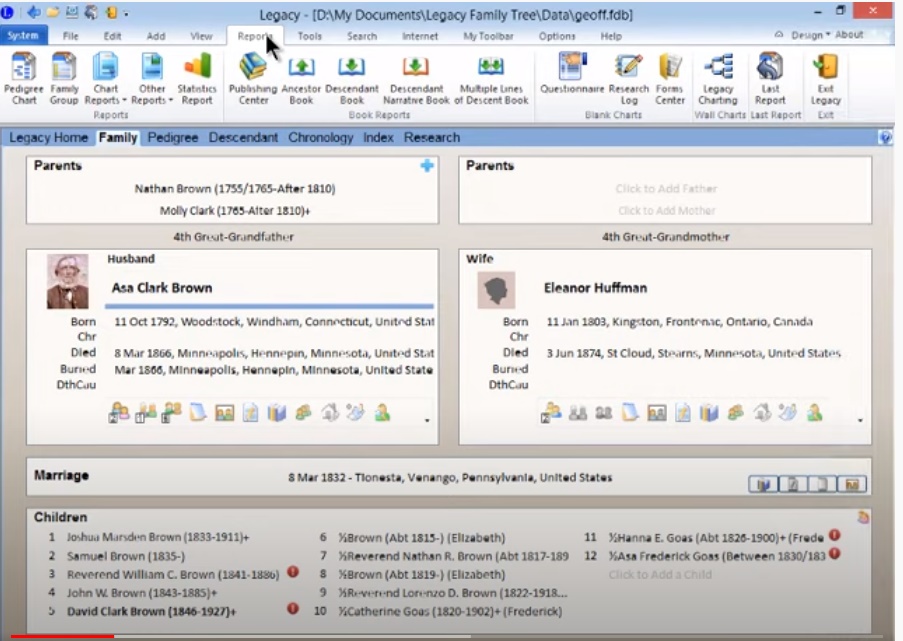This screenshot has height=641, width=903.
Task: Switch to the Tools ribbon tab
Action: [309, 36]
